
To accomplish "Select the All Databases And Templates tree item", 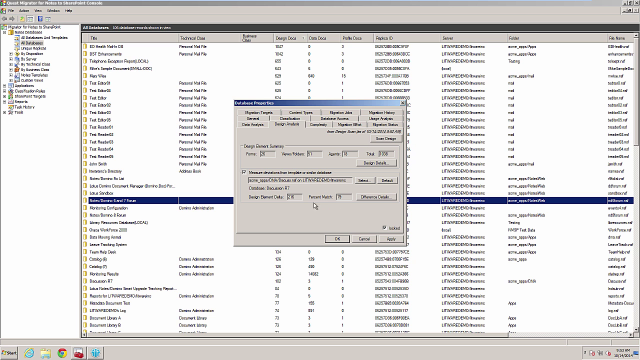I will pos(44,38).
